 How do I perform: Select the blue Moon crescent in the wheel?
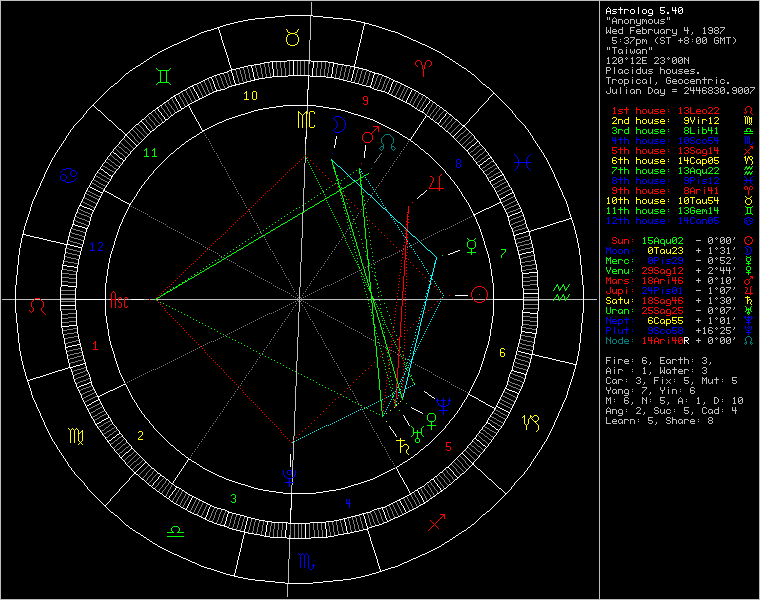pyautogui.click(x=339, y=125)
